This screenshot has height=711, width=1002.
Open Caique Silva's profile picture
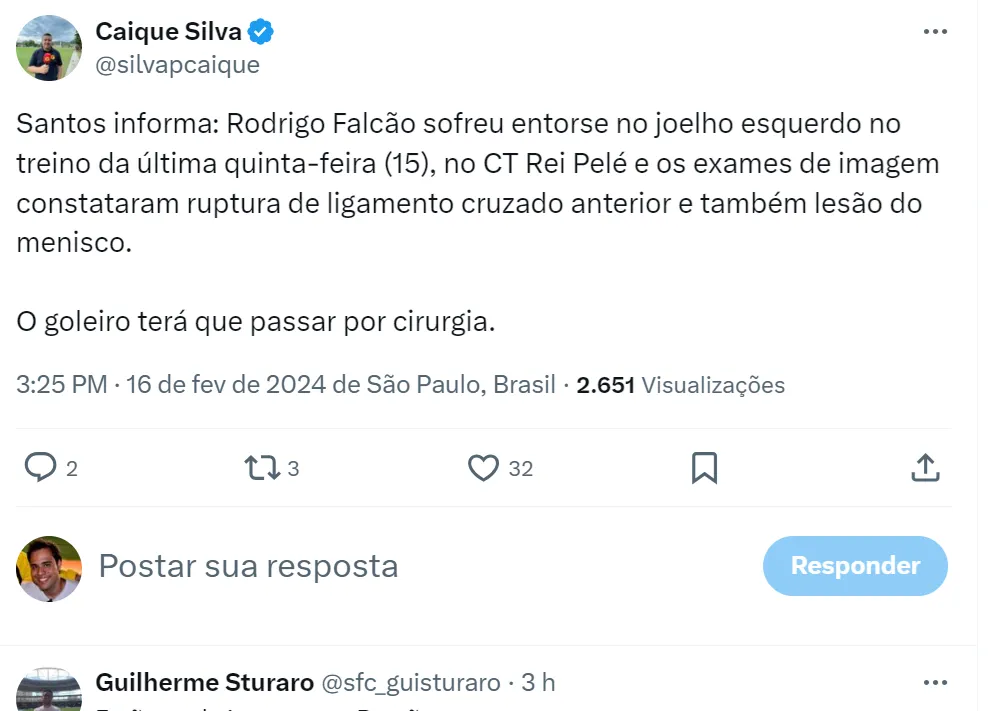pyautogui.click(x=49, y=48)
